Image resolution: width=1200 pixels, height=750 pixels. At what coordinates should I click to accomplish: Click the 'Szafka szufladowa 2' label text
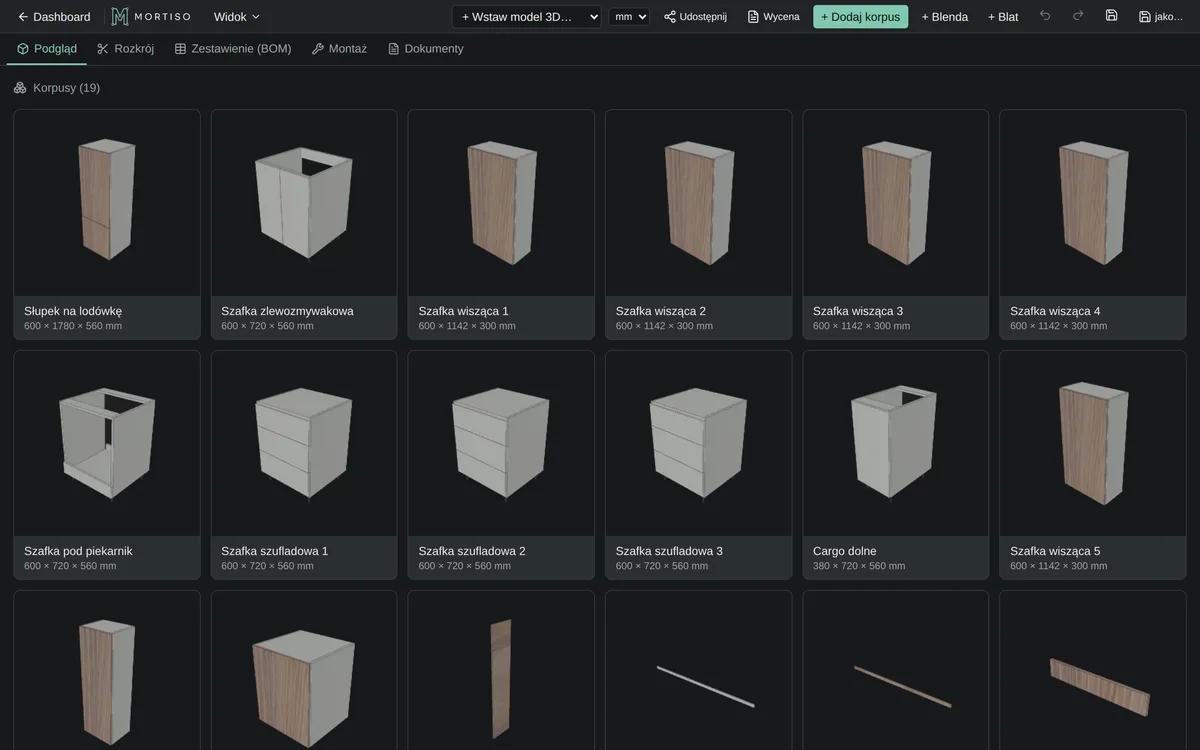[x=472, y=551]
